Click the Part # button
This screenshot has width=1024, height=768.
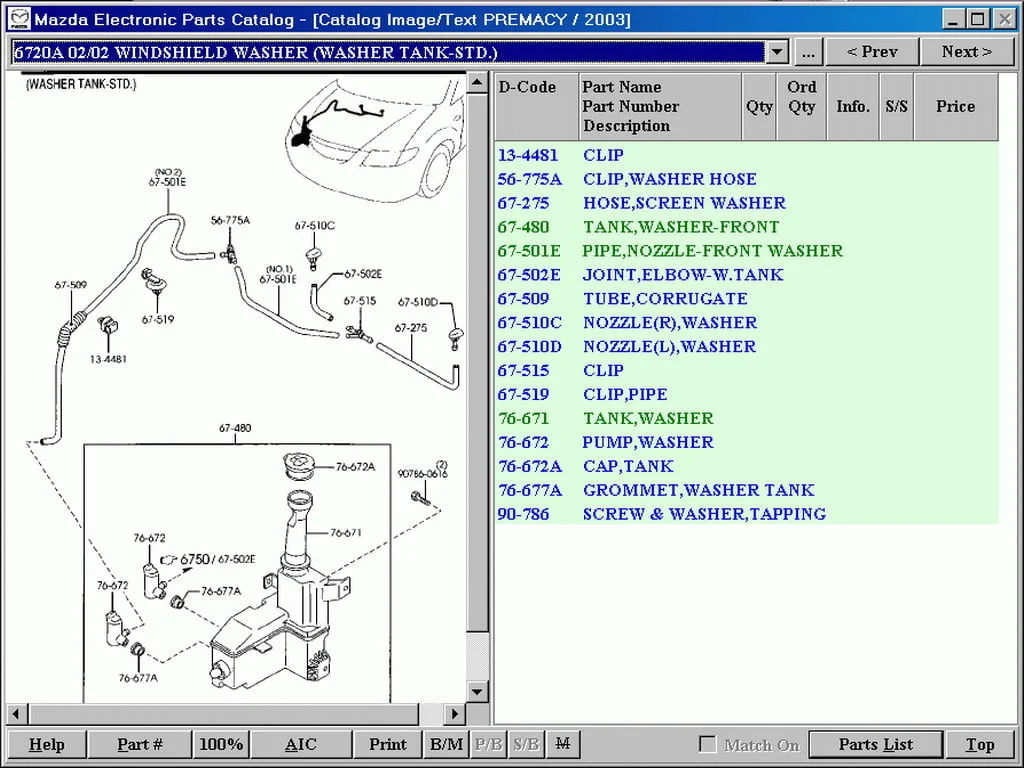coord(140,744)
